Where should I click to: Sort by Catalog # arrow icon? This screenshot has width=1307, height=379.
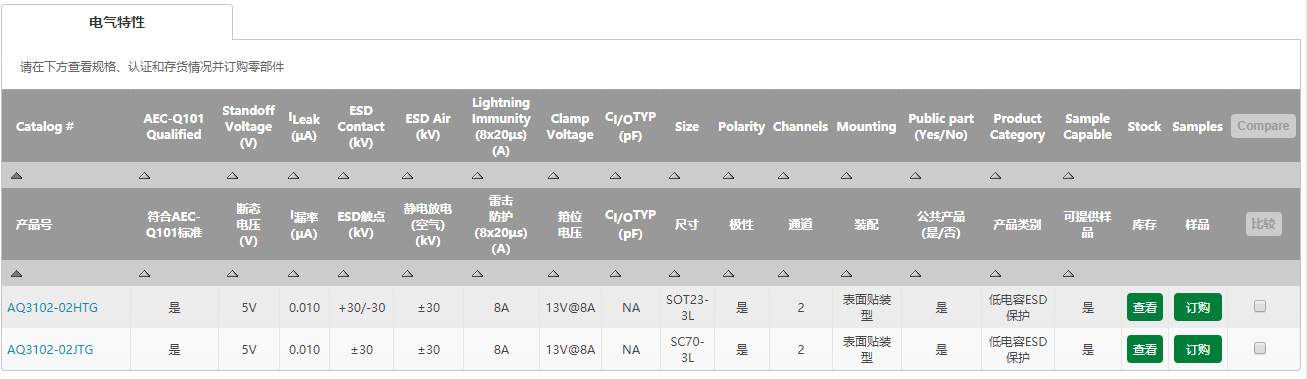[16, 175]
